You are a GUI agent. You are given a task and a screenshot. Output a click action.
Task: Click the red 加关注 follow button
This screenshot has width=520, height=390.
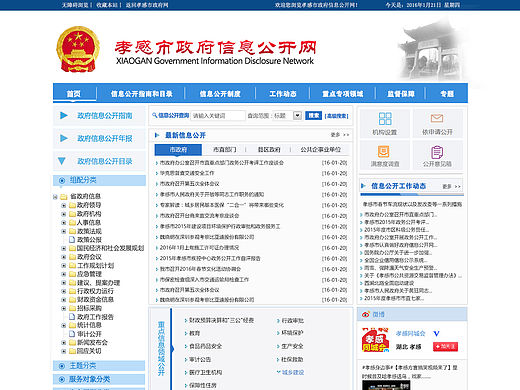(x=445, y=347)
